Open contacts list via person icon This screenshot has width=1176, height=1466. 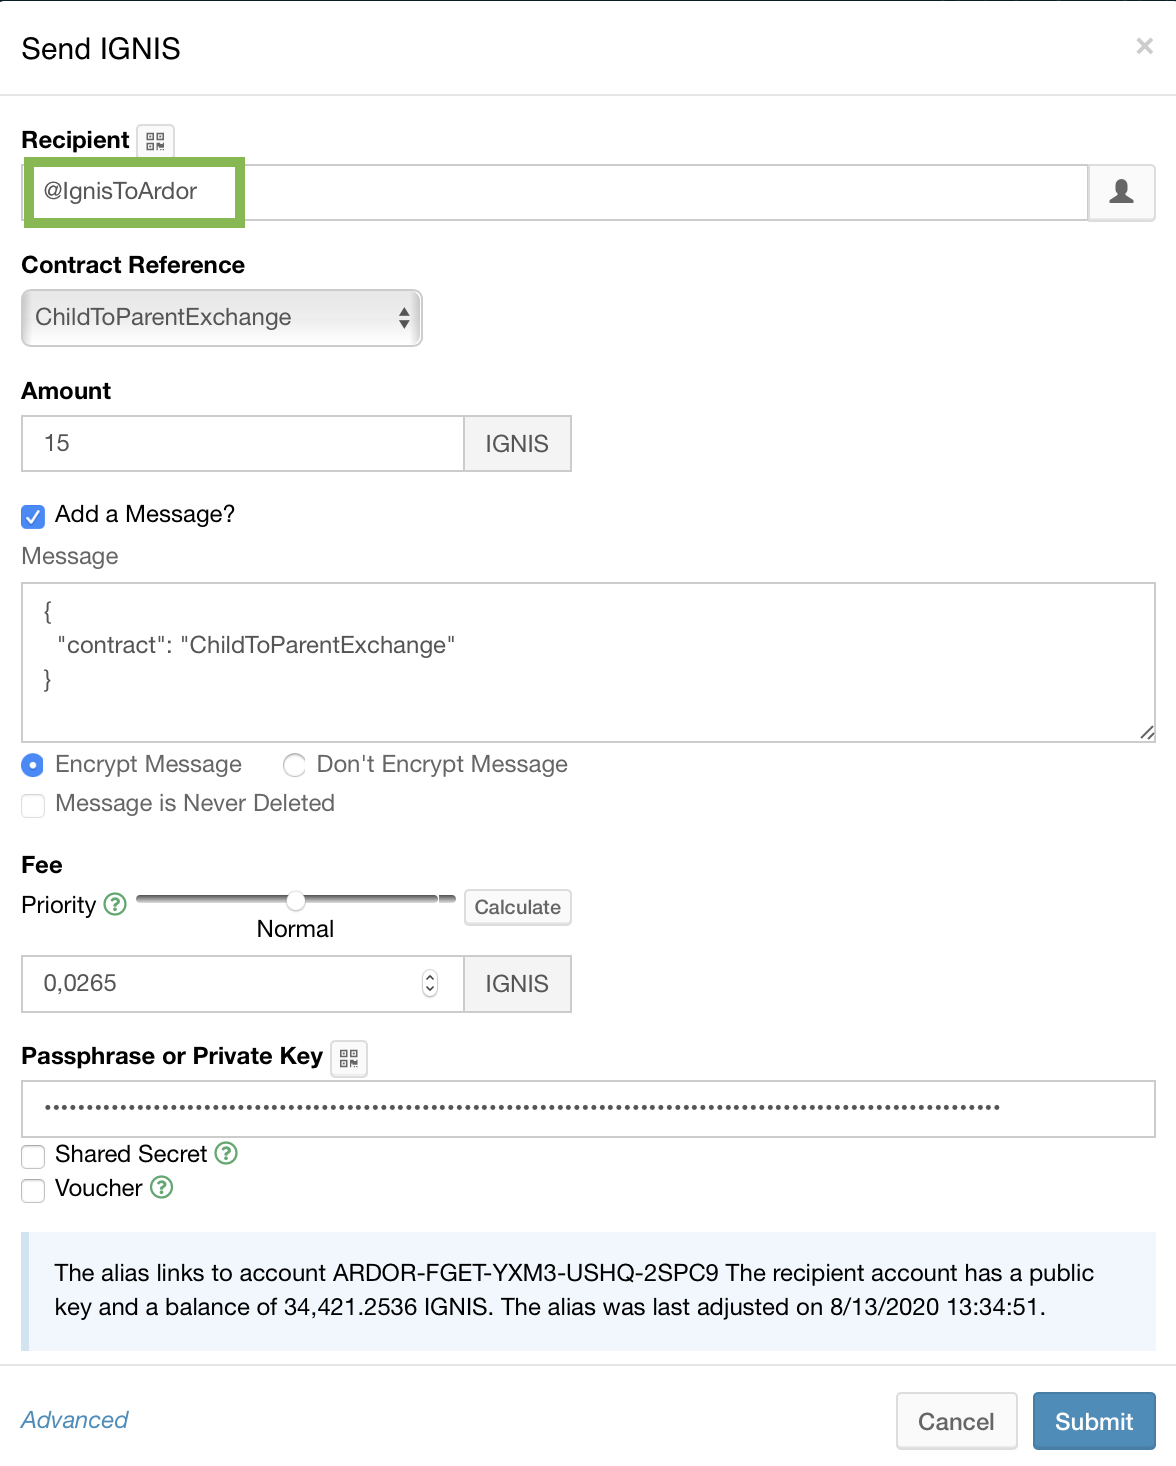click(1121, 192)
